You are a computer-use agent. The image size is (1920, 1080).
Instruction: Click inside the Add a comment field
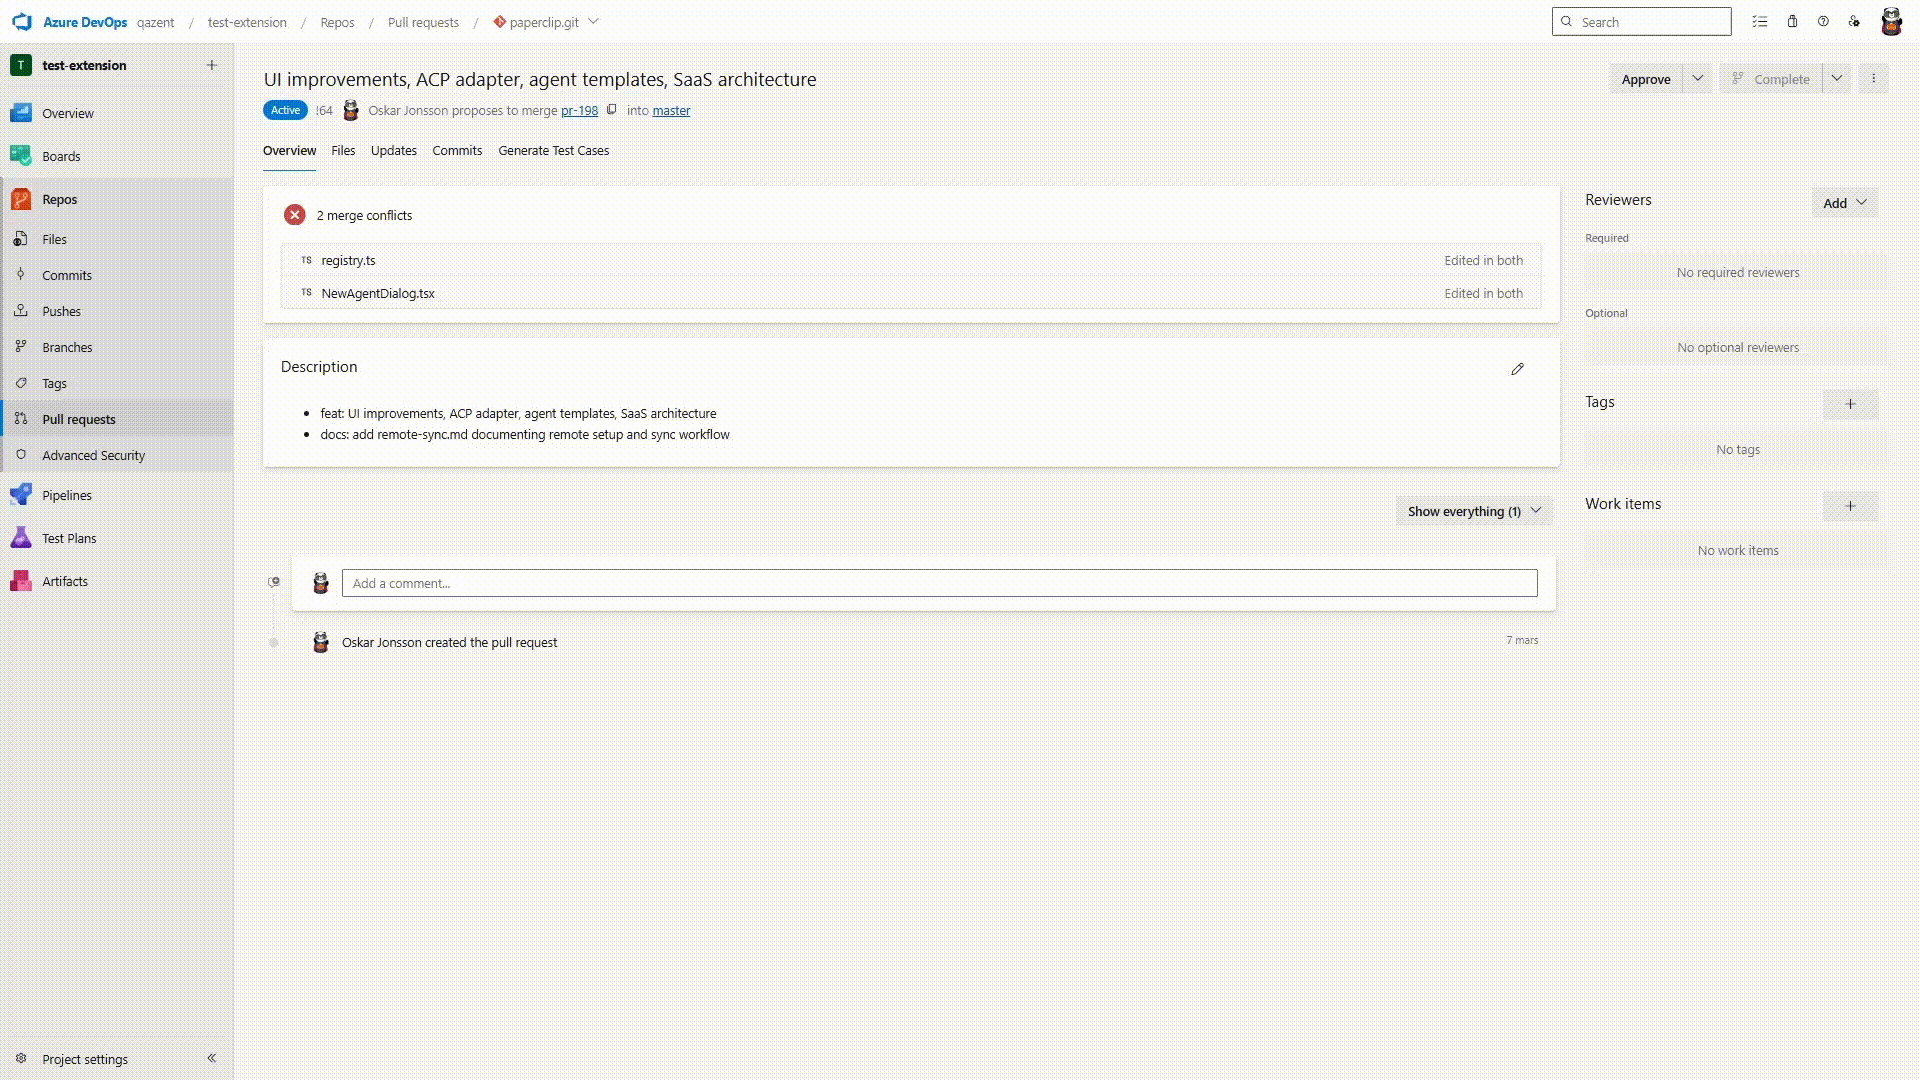(940, 583)
